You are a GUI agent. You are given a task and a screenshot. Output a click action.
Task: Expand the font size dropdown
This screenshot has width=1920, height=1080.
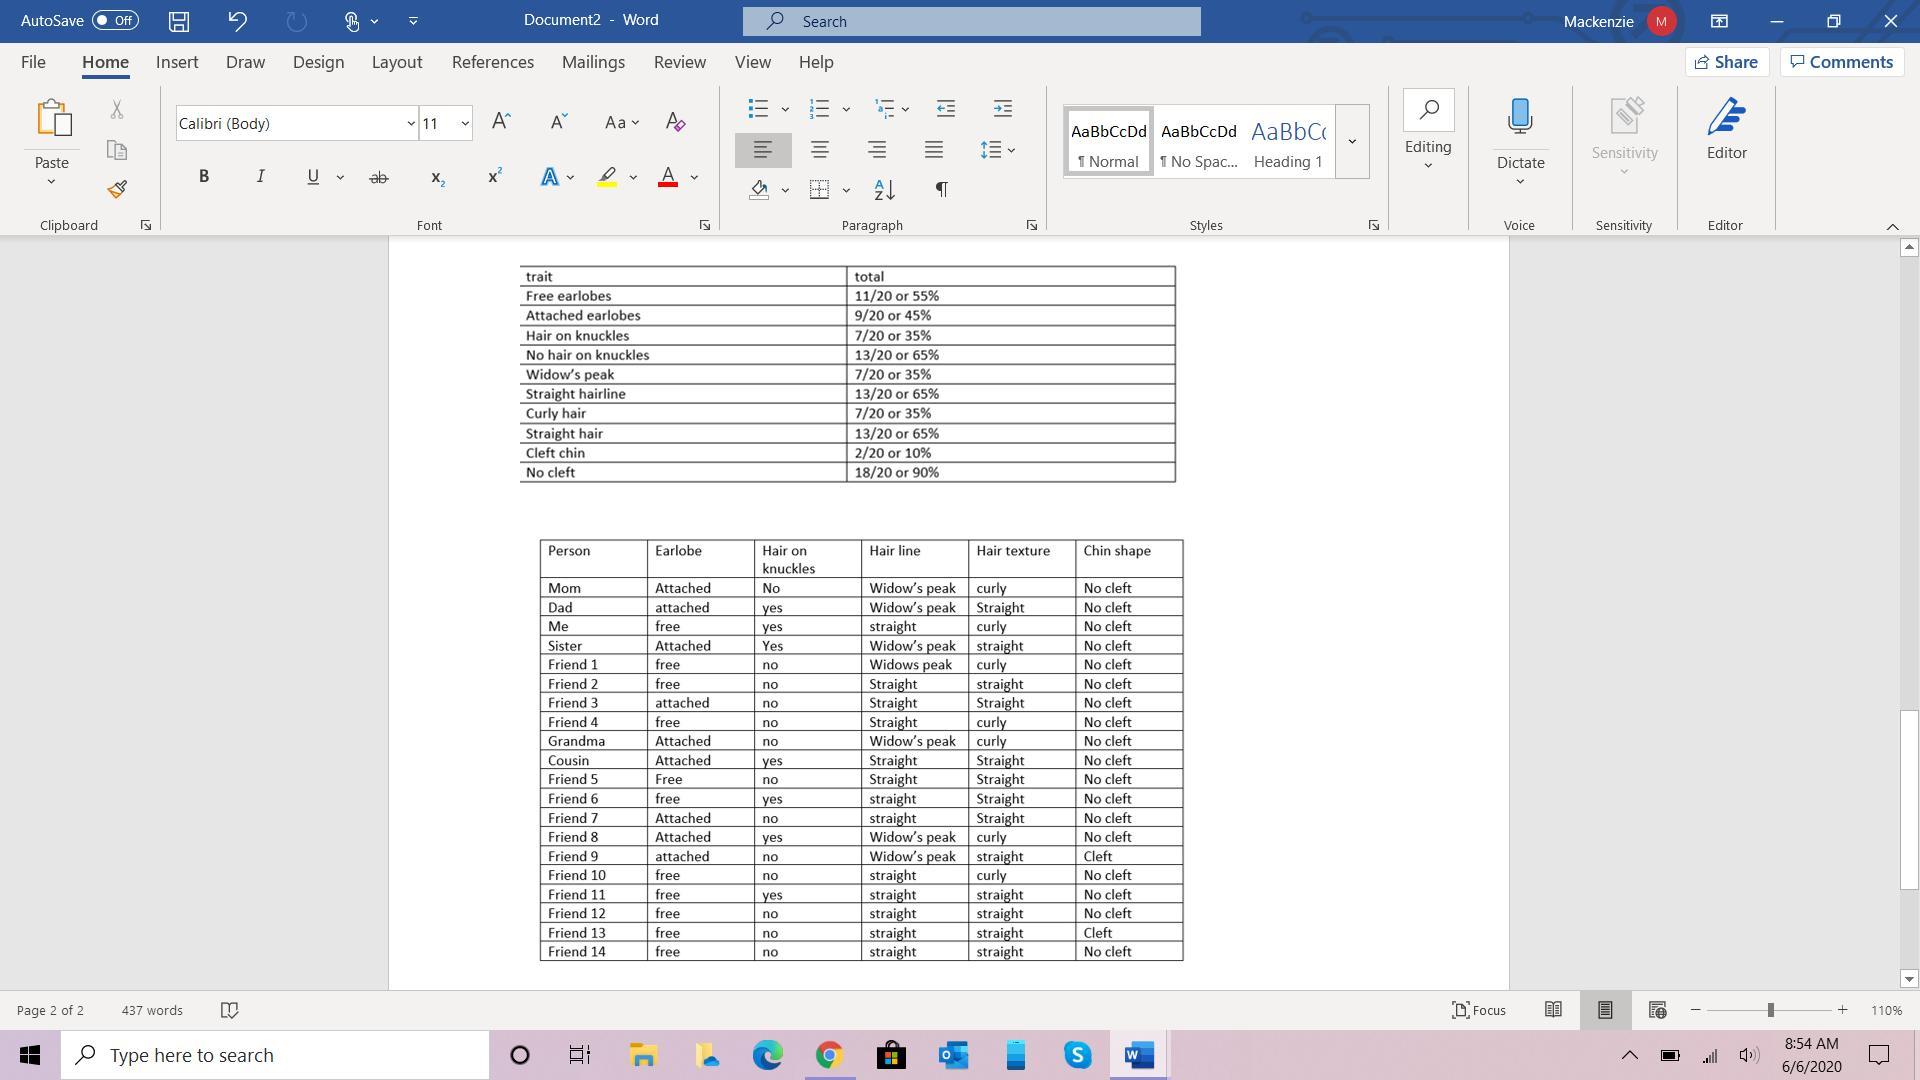click(464, 124)
